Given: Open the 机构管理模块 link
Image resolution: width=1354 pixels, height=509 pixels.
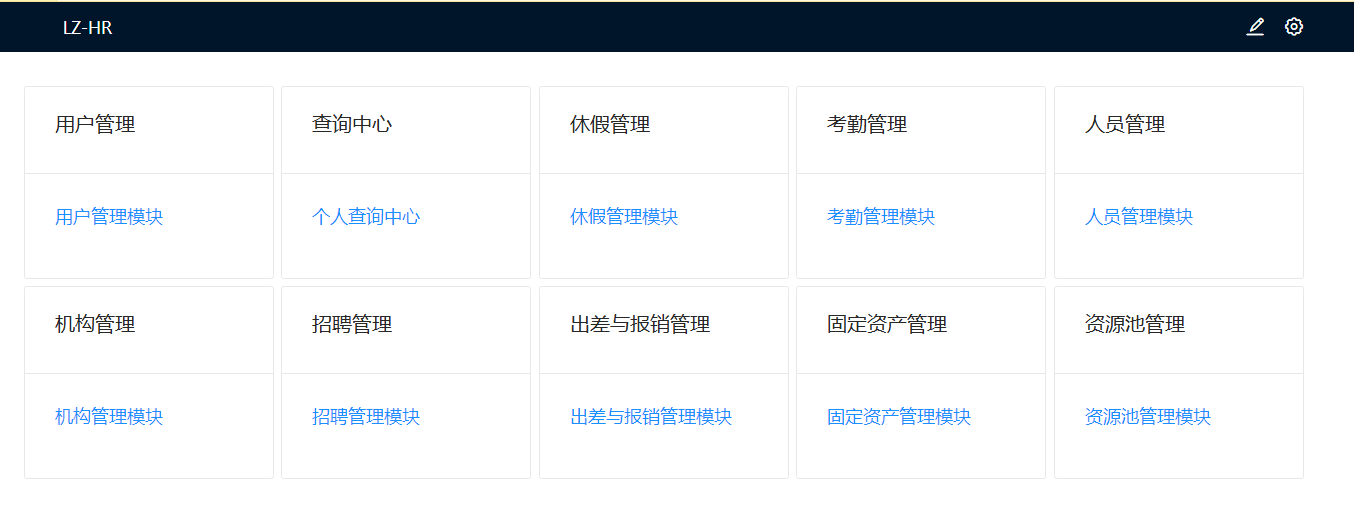Looking at the screenshot, I should [x=109, y=417].
